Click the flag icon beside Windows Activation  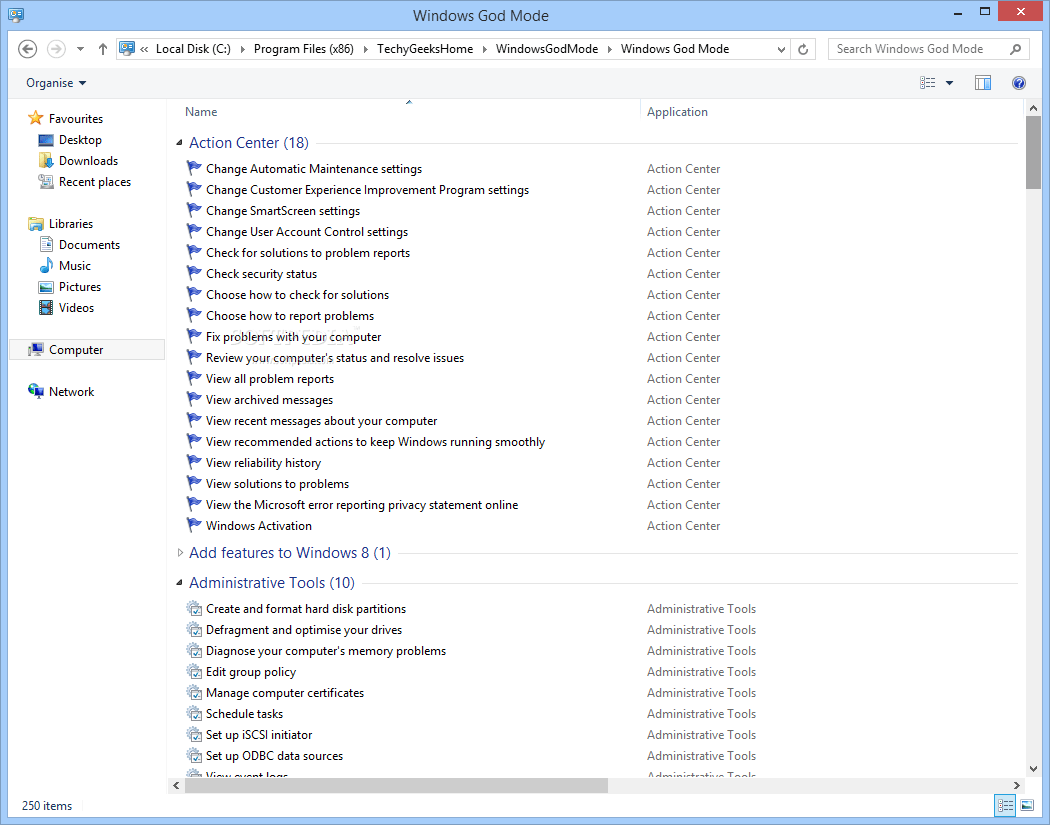(193, 525)
